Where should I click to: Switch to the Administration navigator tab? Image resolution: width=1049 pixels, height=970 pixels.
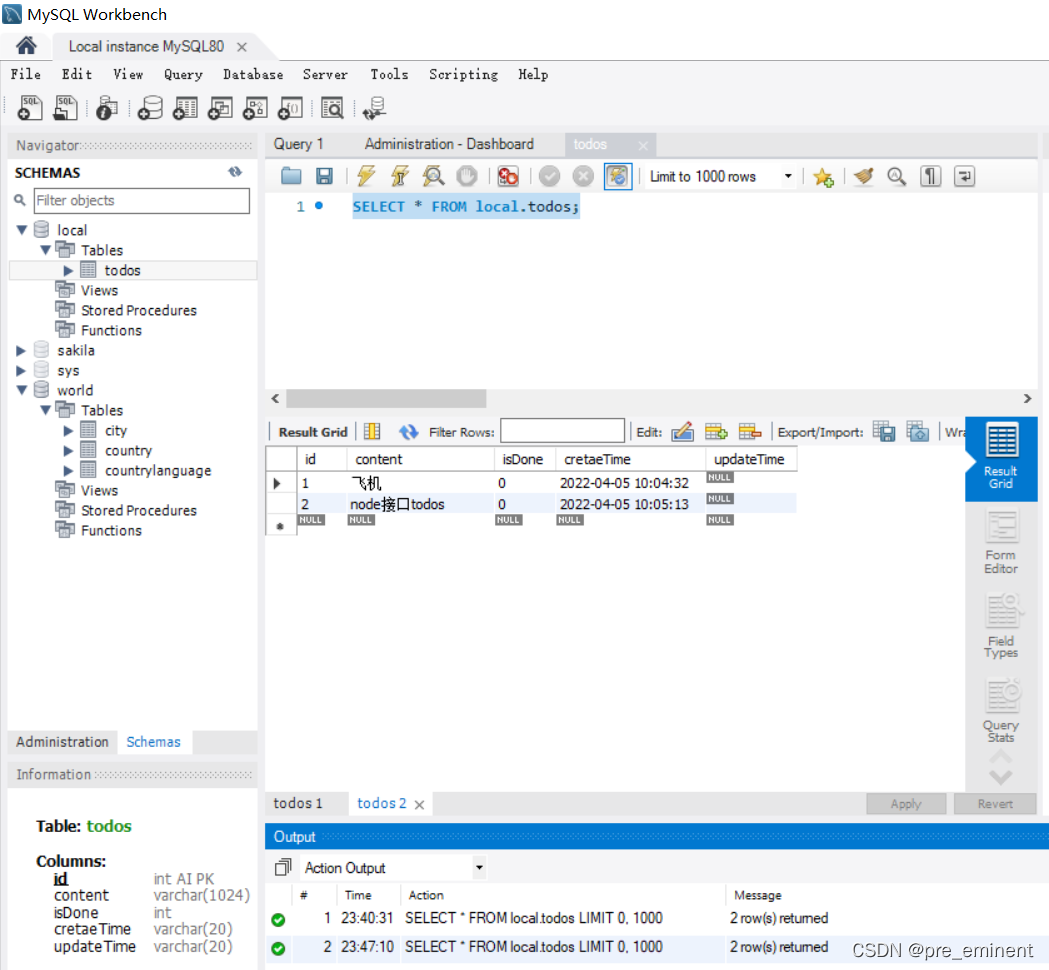(62, 742)
